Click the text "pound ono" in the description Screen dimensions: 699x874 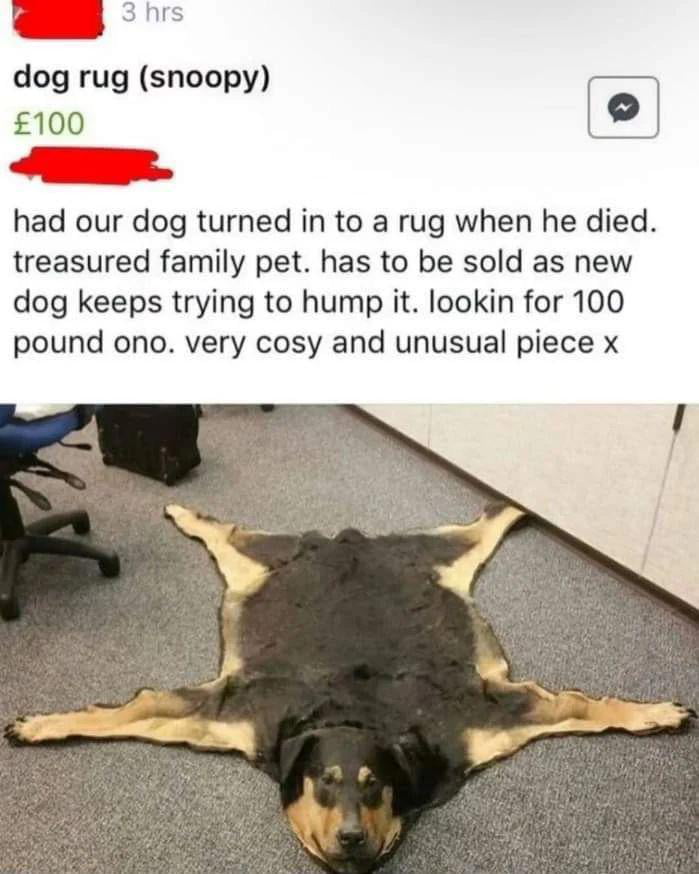point(92,344)
